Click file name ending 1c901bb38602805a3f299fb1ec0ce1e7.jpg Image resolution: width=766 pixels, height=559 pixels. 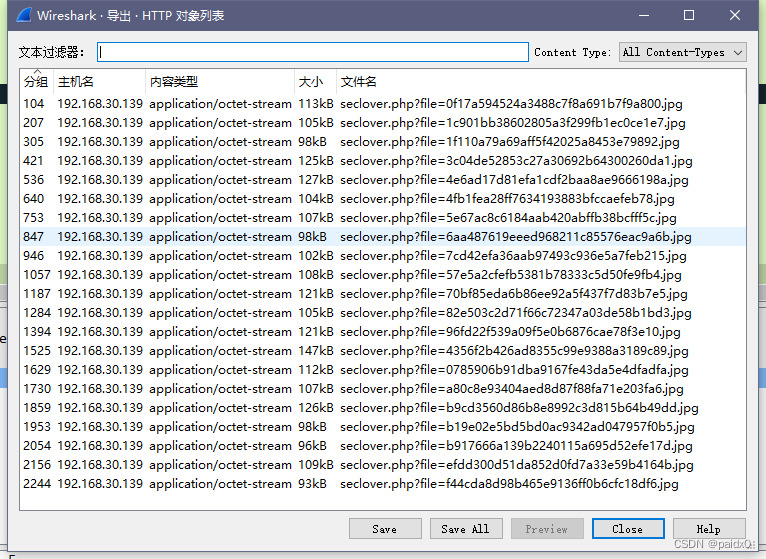(x=512, y=123)
